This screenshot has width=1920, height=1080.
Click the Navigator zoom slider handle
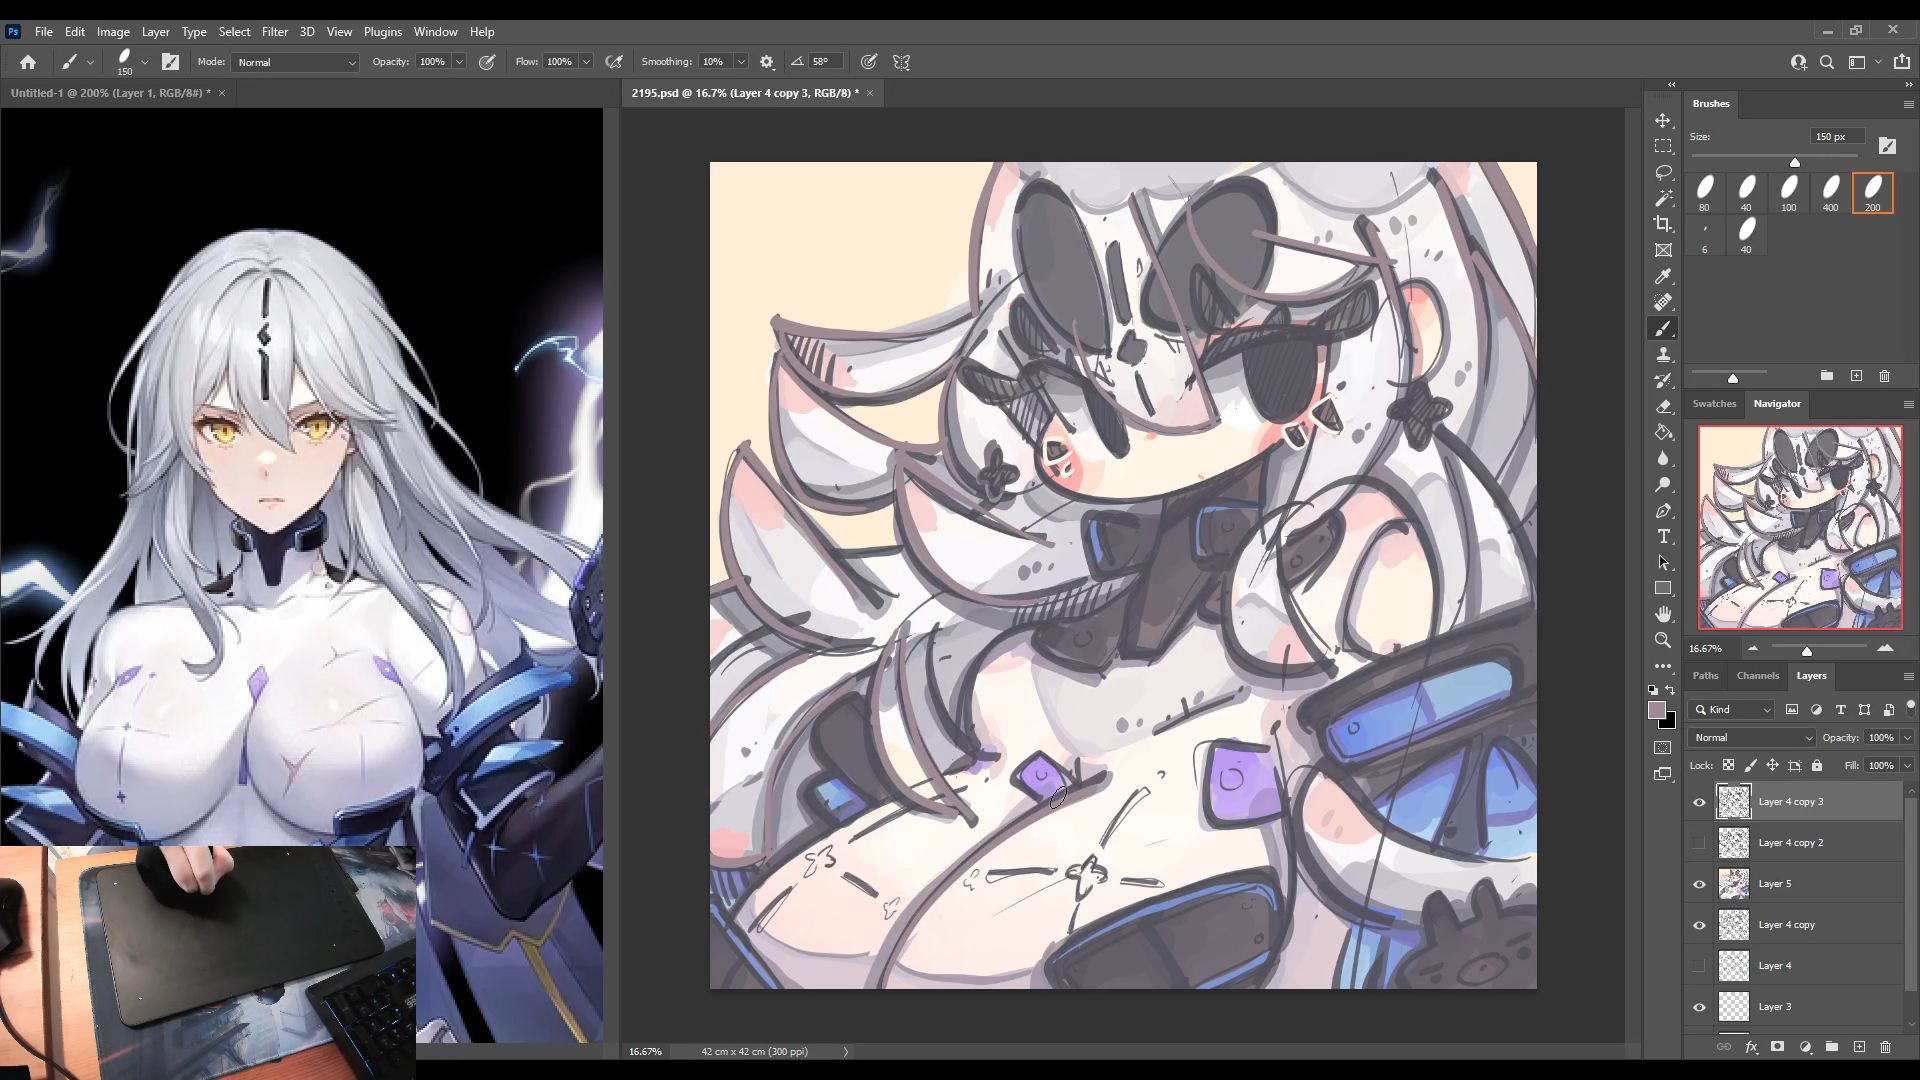click(1807, 651)
